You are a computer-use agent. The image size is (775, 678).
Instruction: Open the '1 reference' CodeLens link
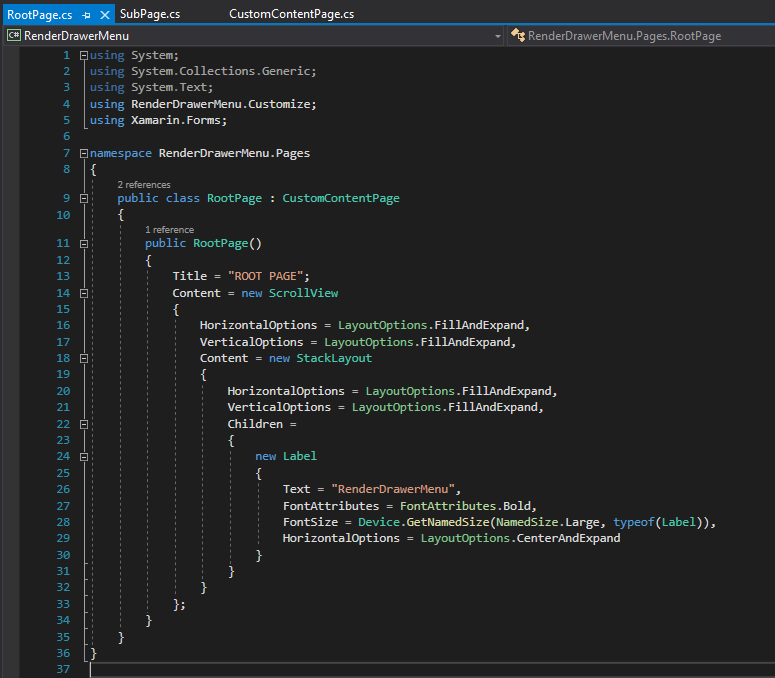[x=170, y=230]
